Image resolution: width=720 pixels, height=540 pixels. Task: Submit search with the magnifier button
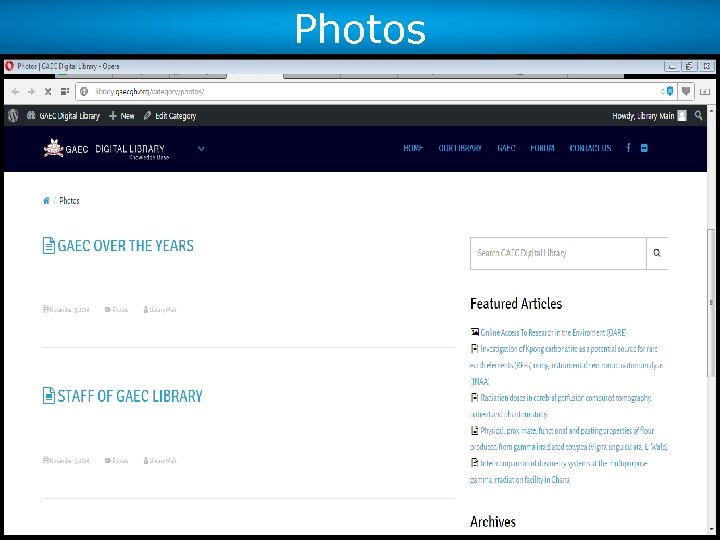coord(657,253)
